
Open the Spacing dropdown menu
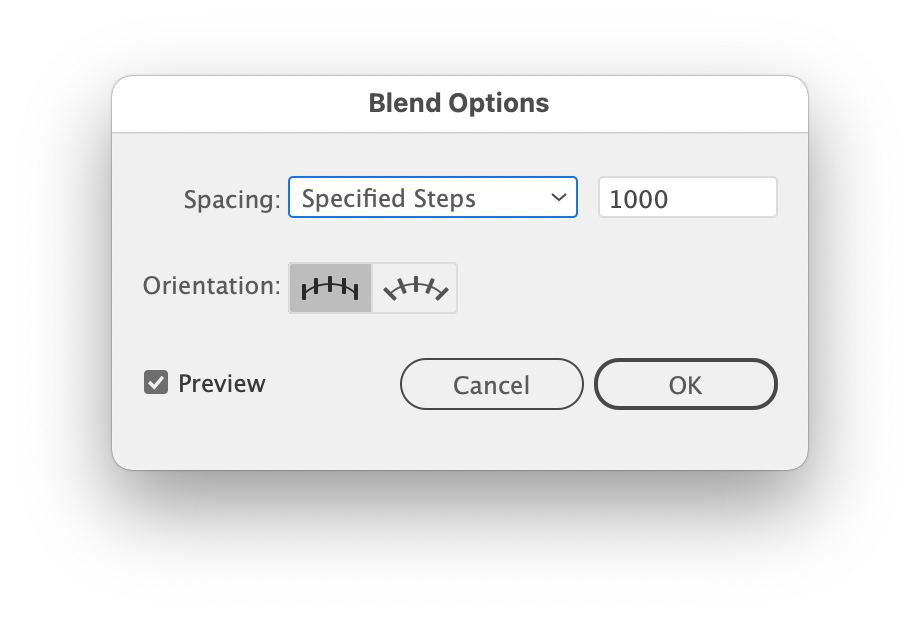(432, 198)
